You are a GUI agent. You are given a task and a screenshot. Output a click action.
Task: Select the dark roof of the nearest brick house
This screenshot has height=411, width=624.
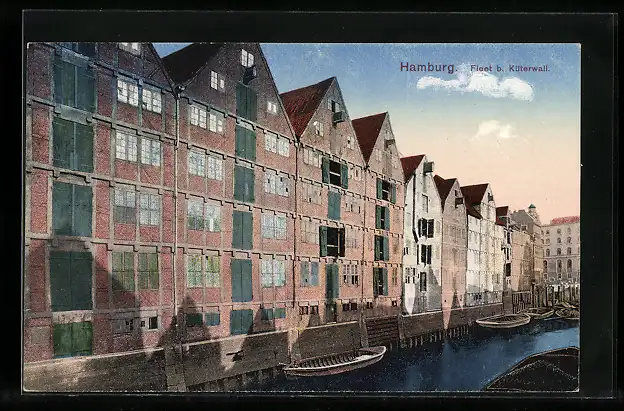point(188,61)
